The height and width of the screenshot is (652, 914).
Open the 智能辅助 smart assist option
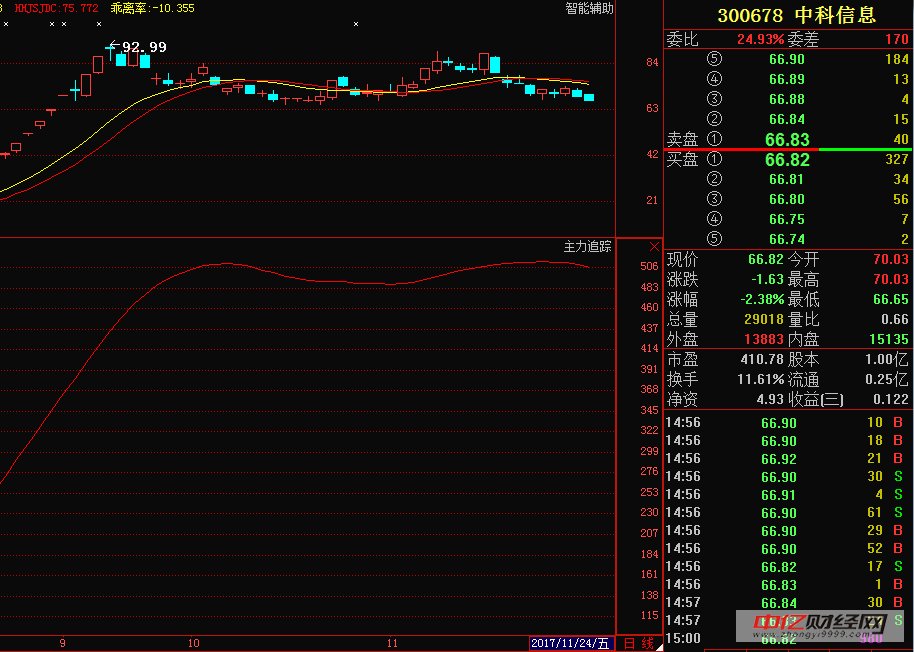pos(589,8)
